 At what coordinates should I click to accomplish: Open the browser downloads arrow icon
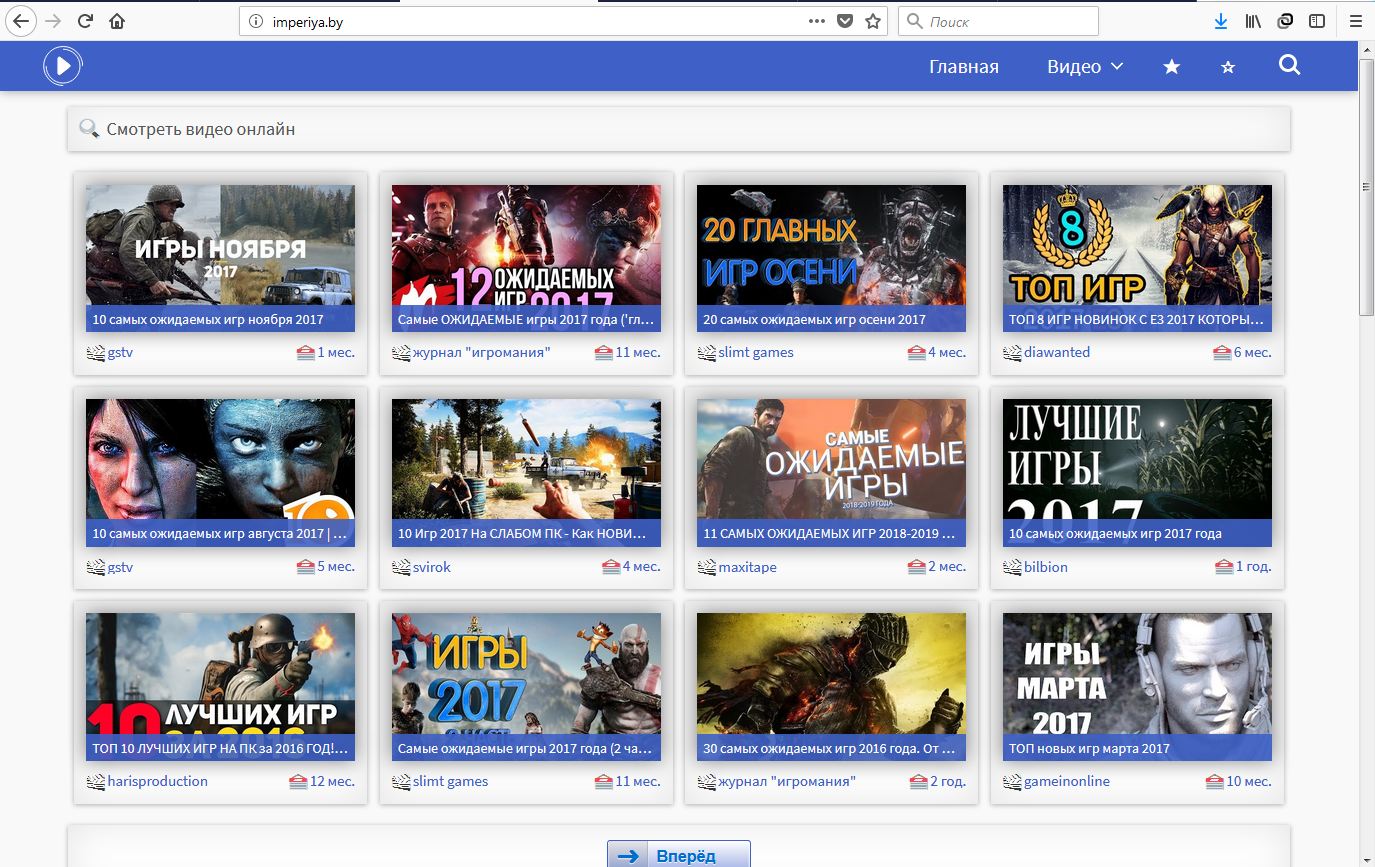(x=1221, y=21)
